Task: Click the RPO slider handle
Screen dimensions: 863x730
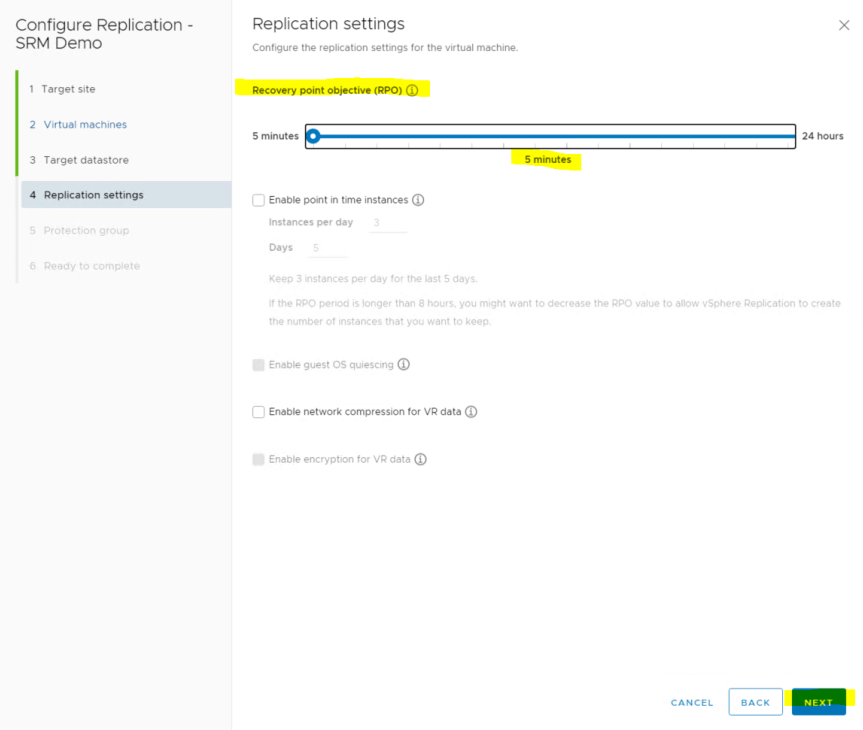Action: click(313, 136)
